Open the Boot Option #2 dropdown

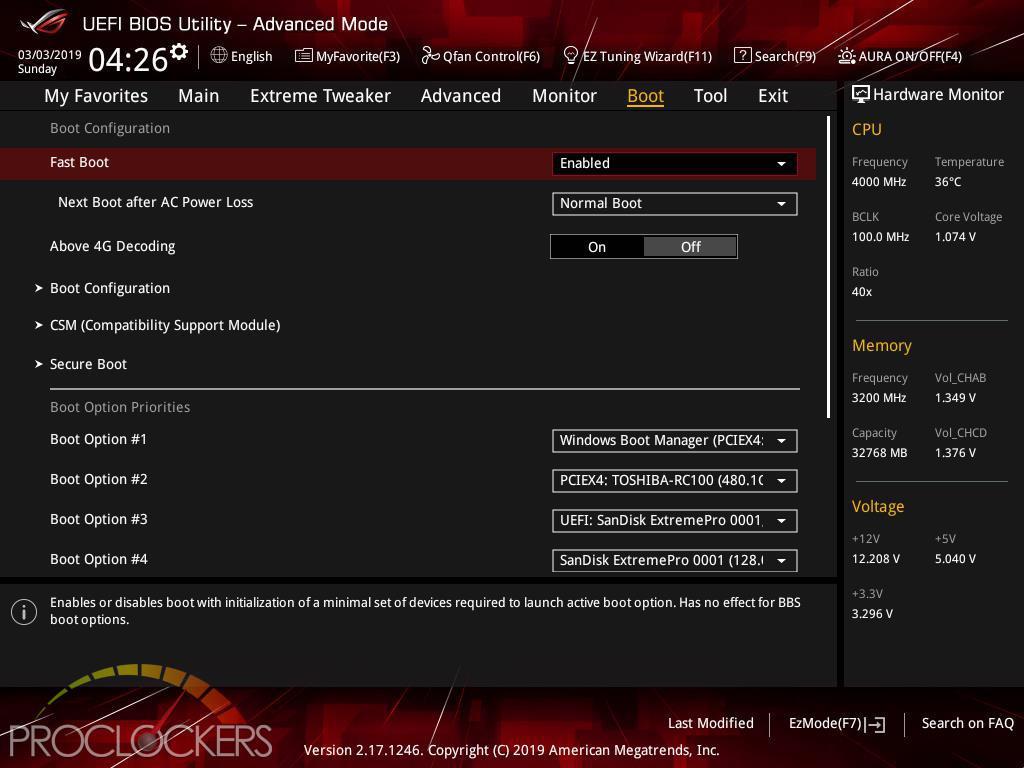pos(675,481)
